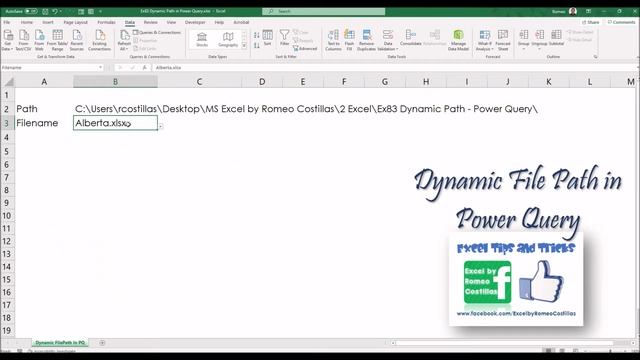Open the Name Box dropdown arrow
The image size is (640, 360).
click(x=100, y=67)
